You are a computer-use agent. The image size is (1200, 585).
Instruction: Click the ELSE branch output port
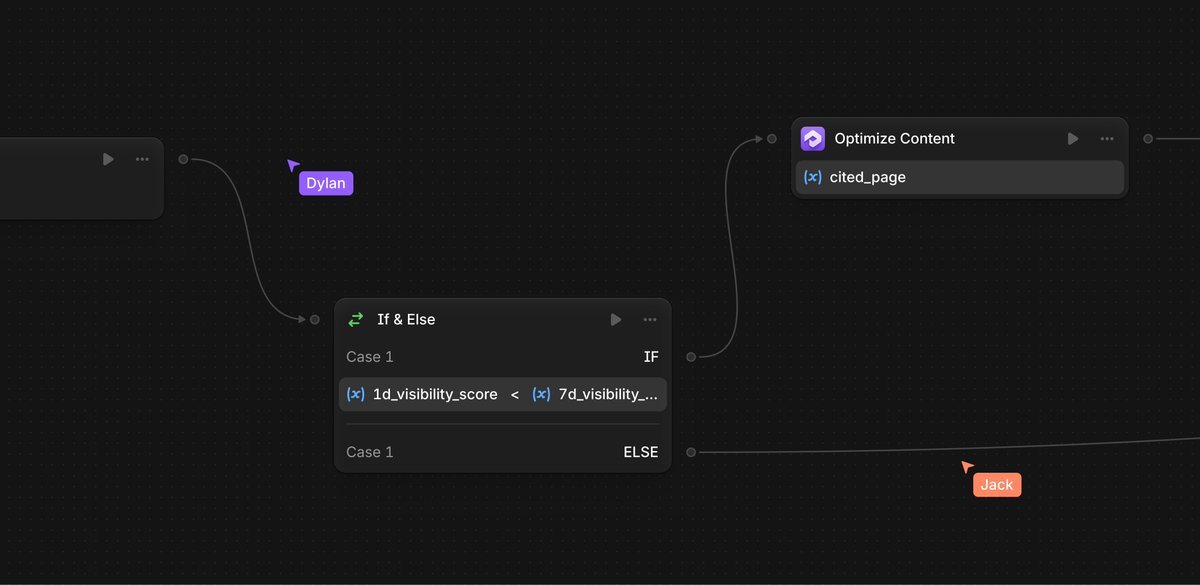691,452
